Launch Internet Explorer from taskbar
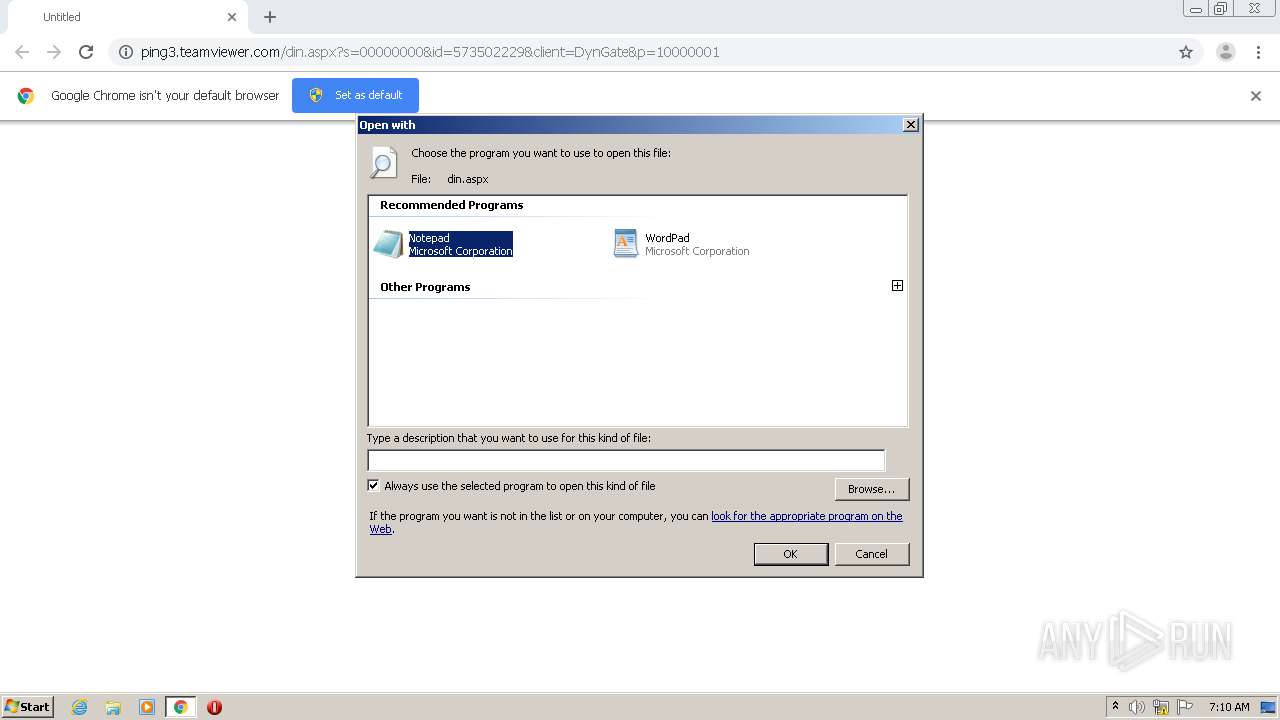1280x720 pixels. click(80, 707)
